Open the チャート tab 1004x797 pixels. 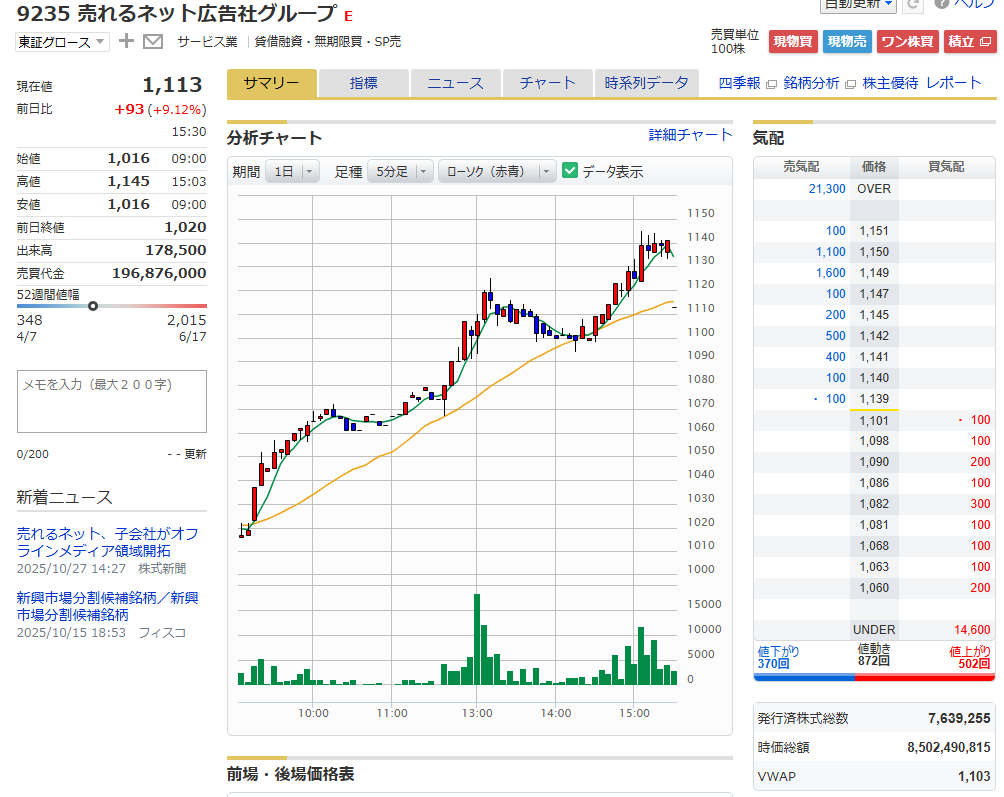tap(547, 83)
